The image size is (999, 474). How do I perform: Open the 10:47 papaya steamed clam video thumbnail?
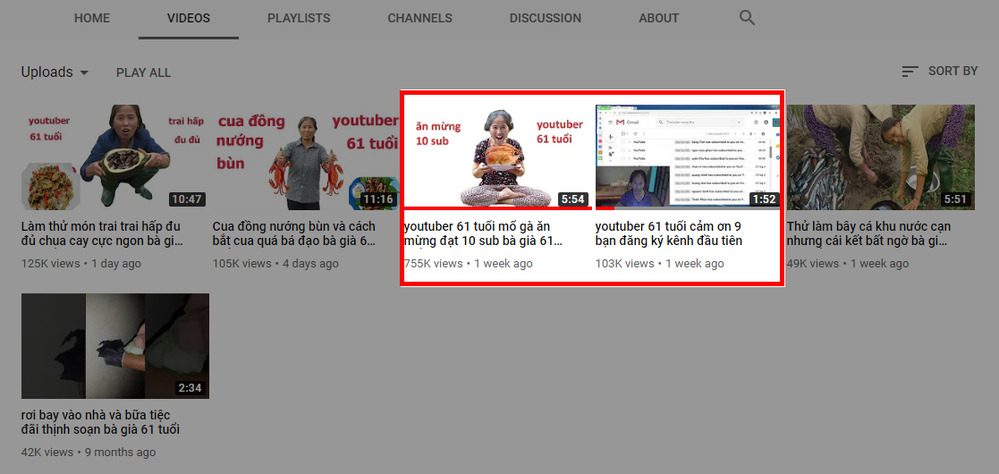coord(115,157)
